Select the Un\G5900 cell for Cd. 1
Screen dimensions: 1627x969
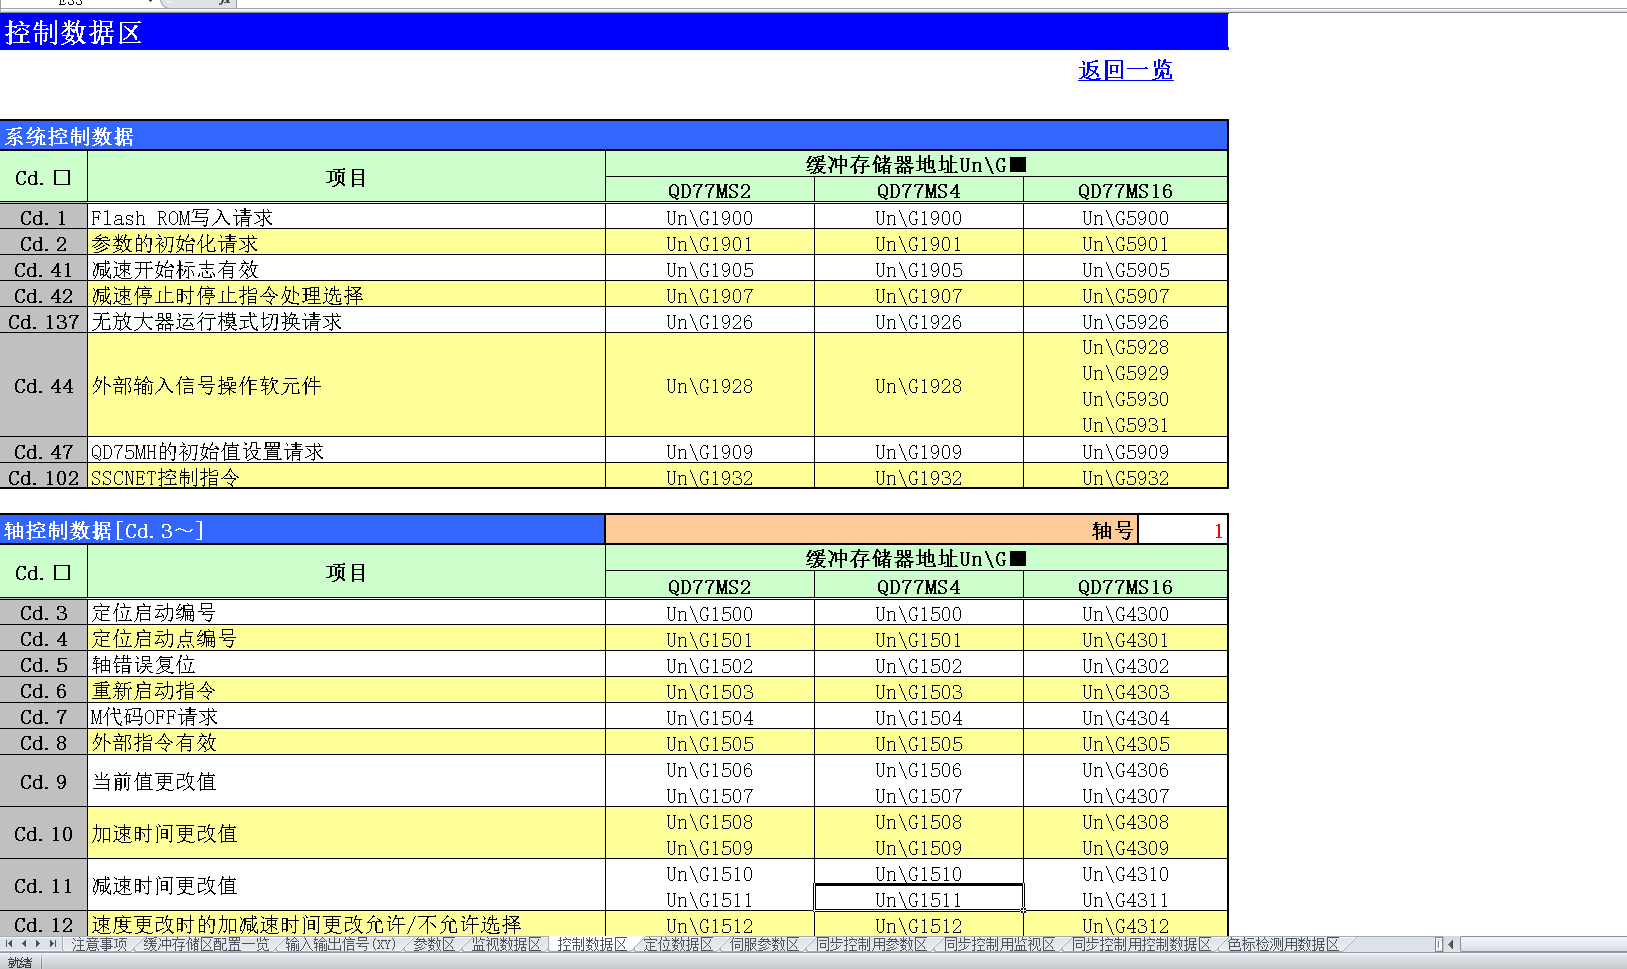click(1125, 218)
